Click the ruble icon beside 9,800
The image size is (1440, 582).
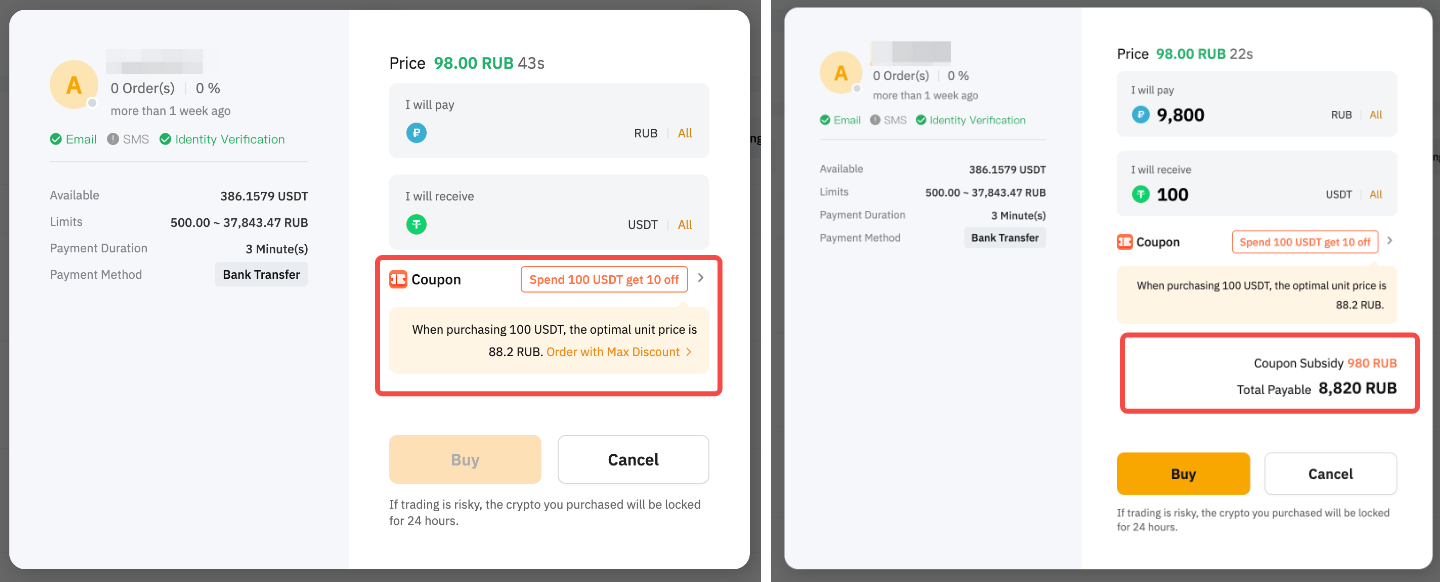1141,115
